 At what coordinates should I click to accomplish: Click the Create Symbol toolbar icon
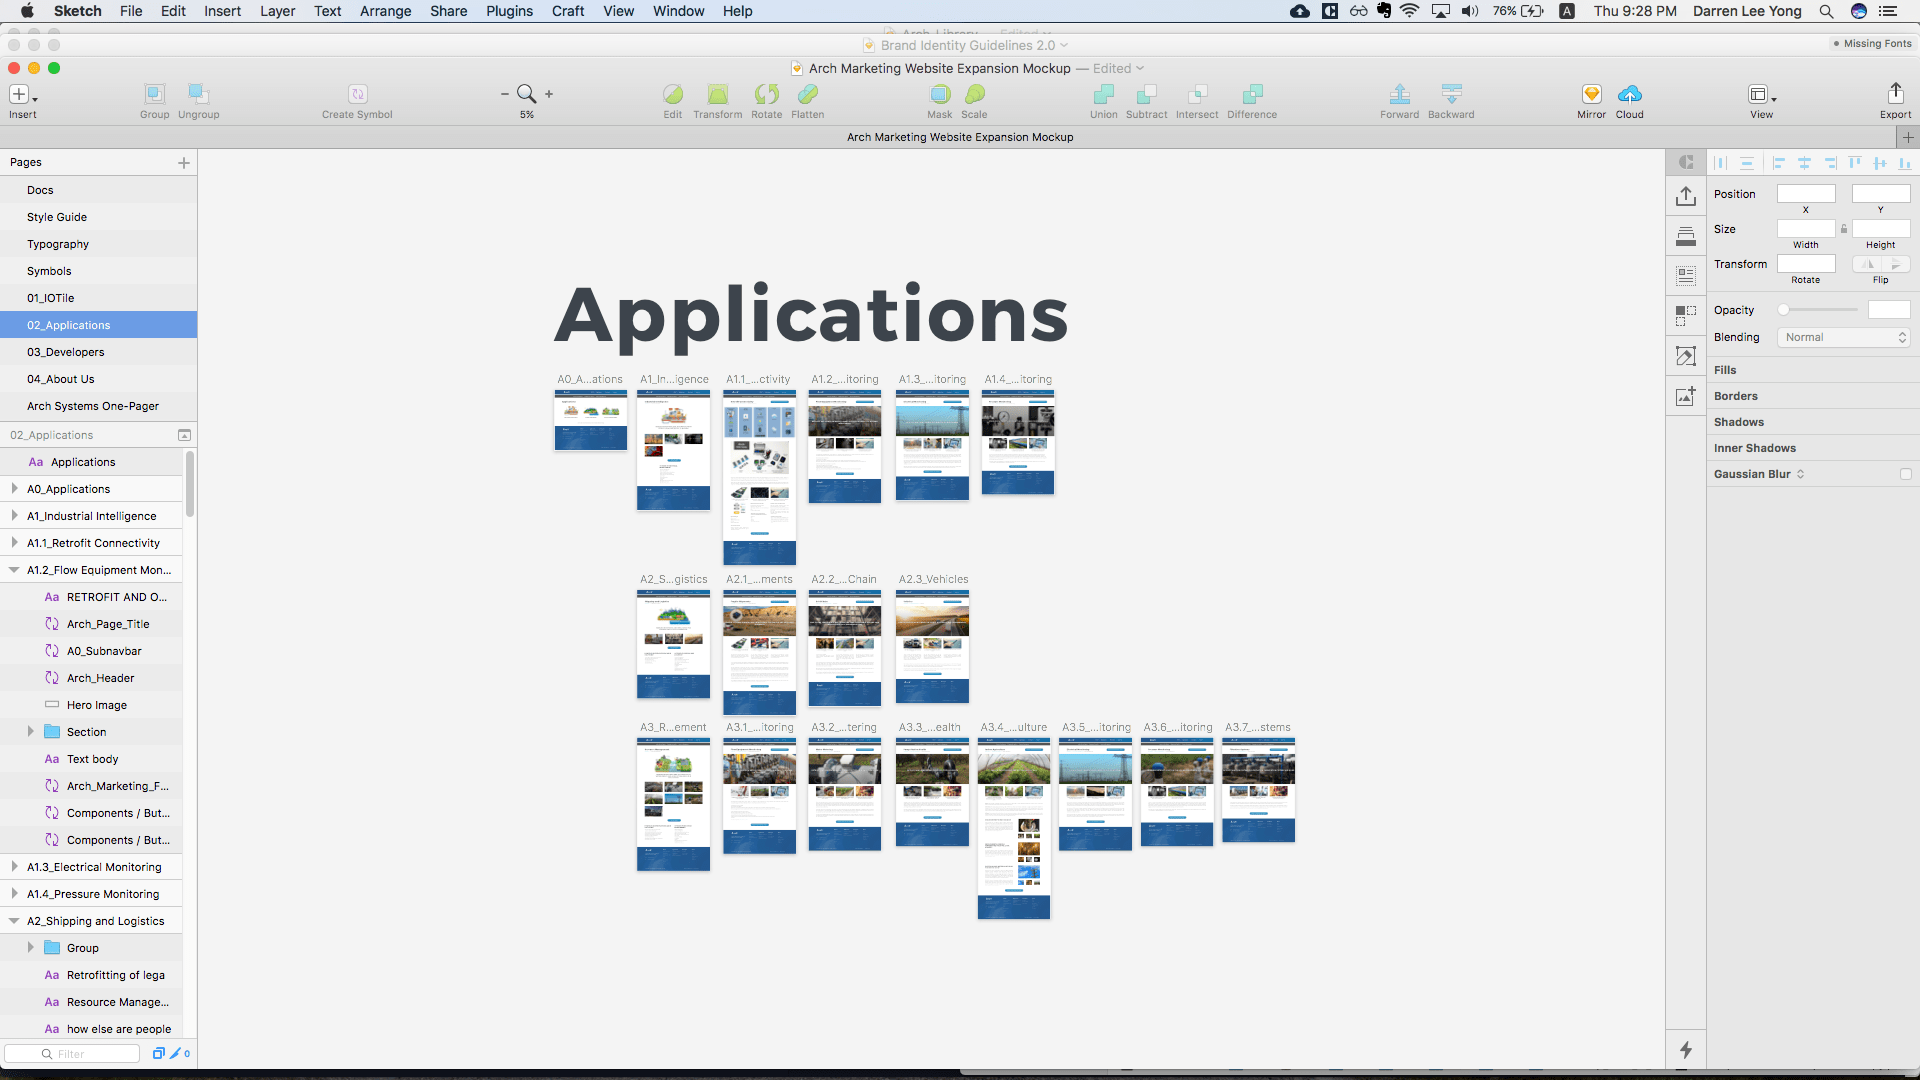pyautogui.click(x=357, y=95)
